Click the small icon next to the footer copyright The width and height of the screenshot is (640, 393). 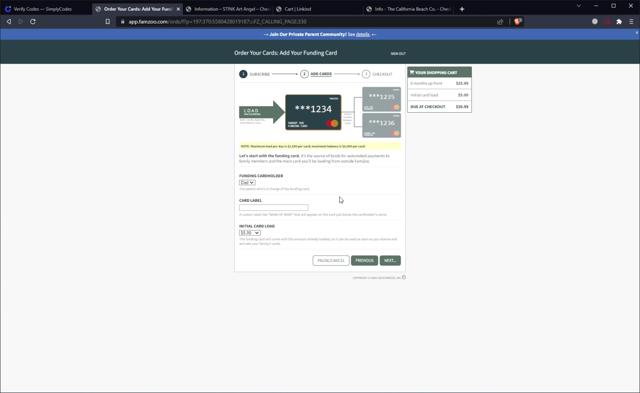(404, 277)
